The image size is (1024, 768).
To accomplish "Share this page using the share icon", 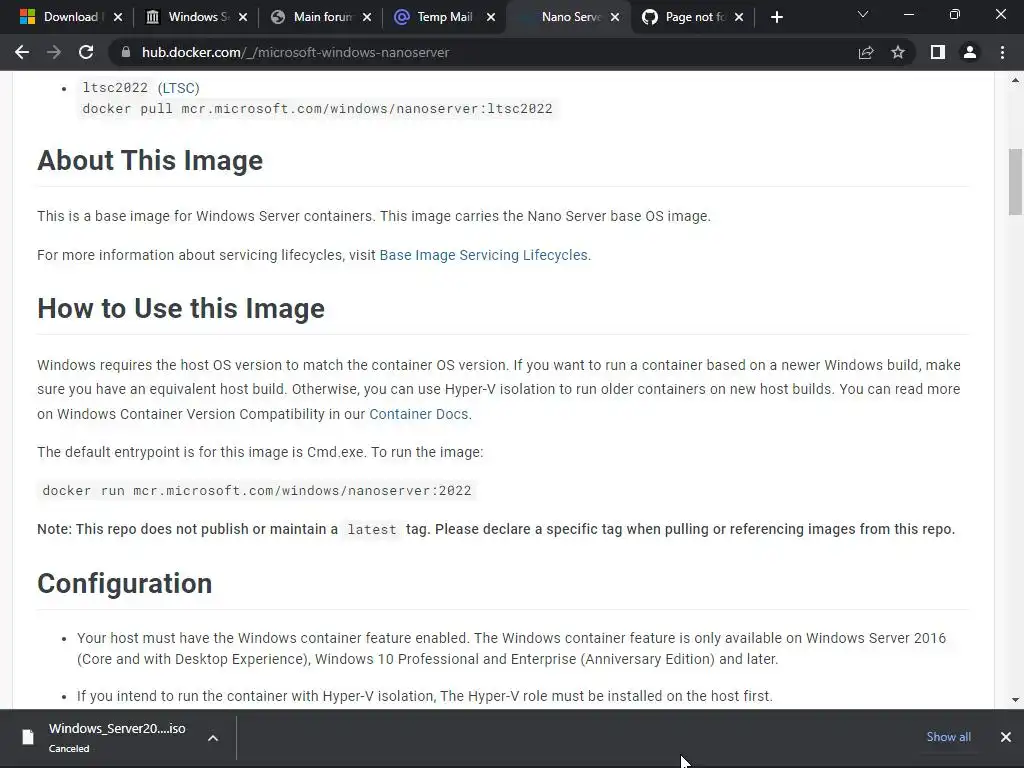I will pyautogui.click(x=866, y=52).
